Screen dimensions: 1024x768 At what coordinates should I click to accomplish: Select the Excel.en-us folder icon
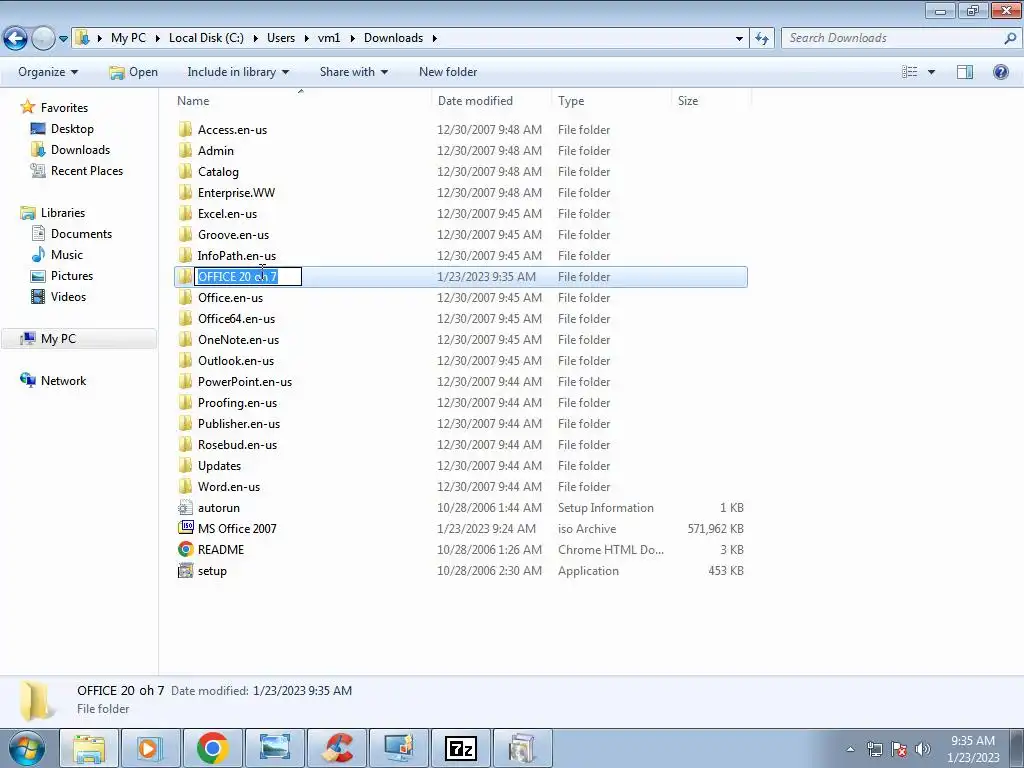185,214
